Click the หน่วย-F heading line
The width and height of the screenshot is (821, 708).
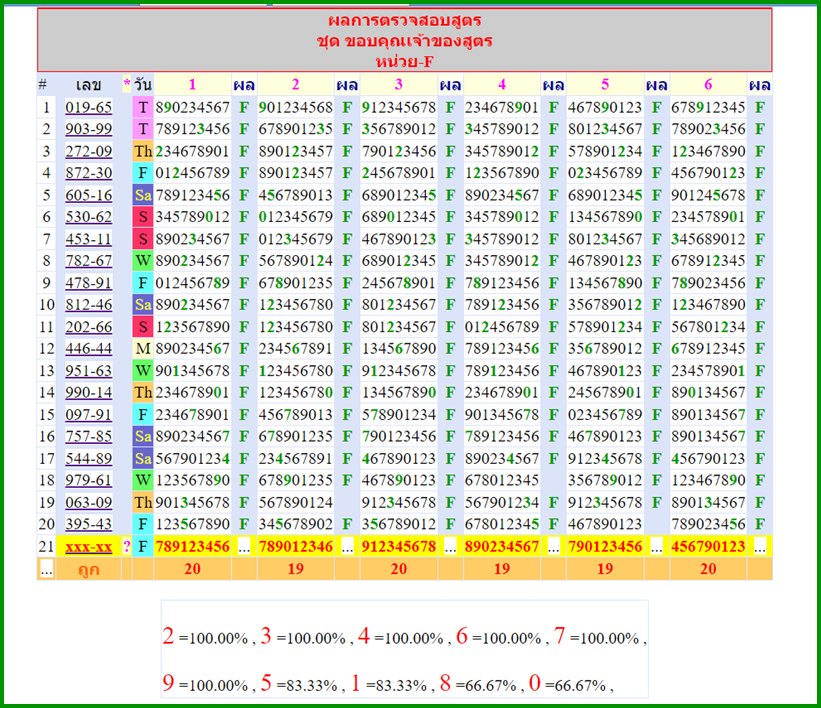pos(404,62)
